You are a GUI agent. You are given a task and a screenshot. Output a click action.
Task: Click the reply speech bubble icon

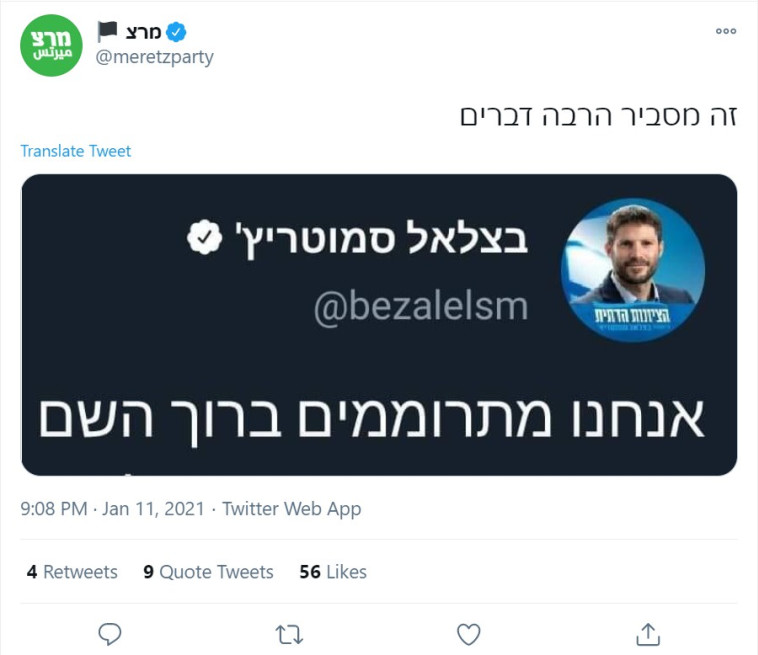pyautogui.click(x=110, y=633)
